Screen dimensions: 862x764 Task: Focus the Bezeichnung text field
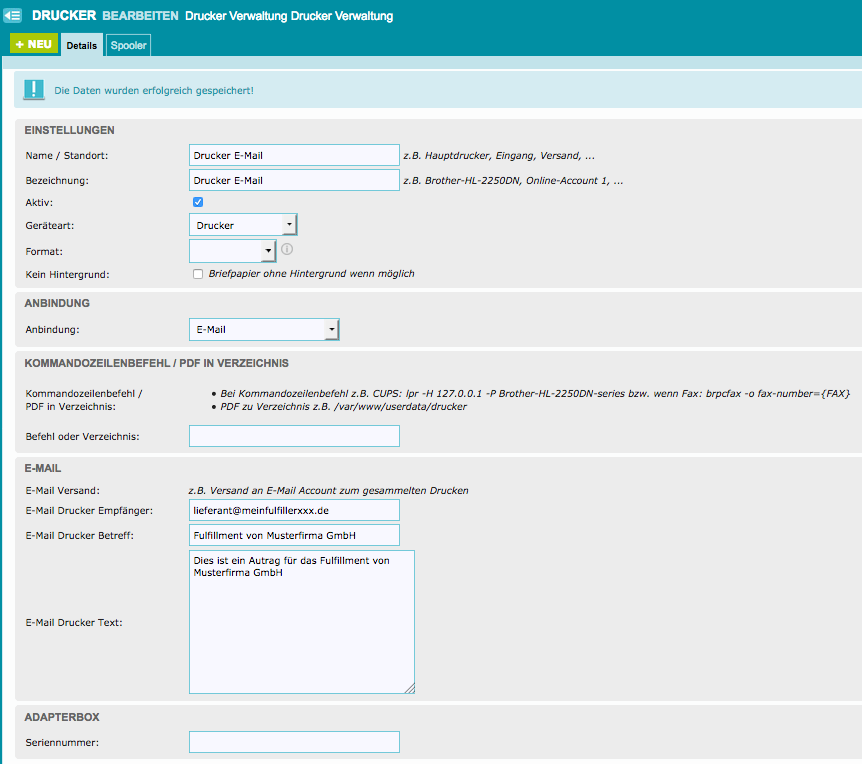(294, 180)
